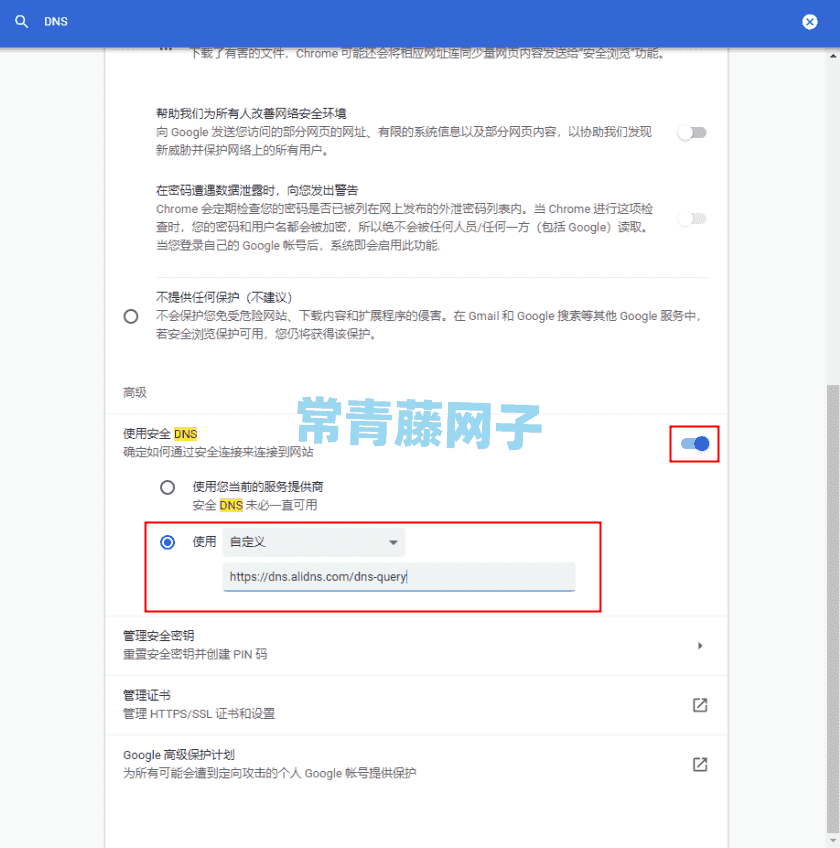Click scrollbar up arrow
840x848 pixels.
[833, 56]
